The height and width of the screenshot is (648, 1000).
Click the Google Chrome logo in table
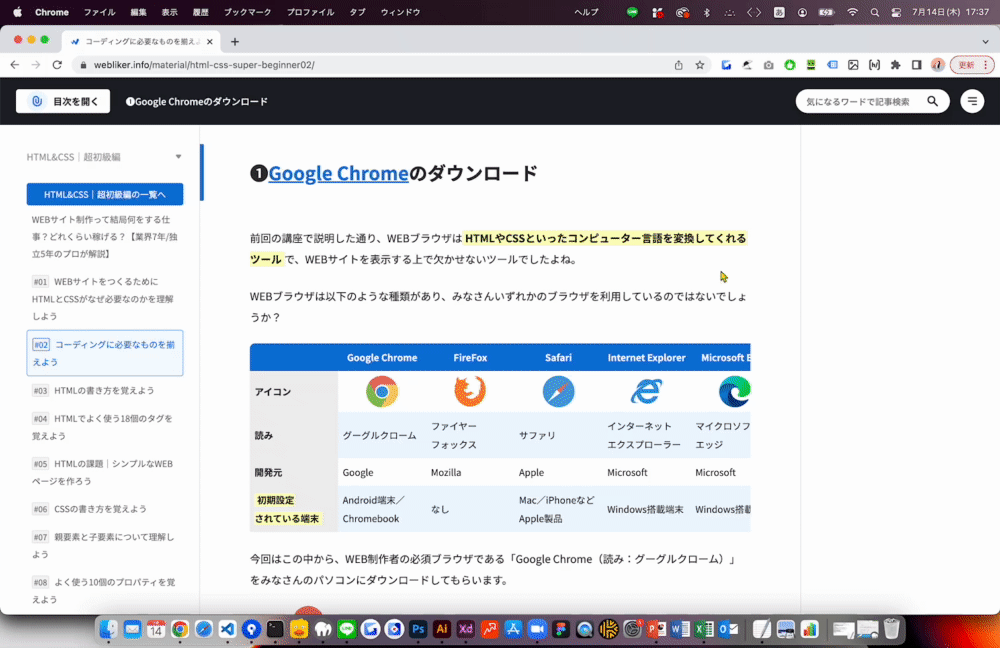tap(382, 392)
